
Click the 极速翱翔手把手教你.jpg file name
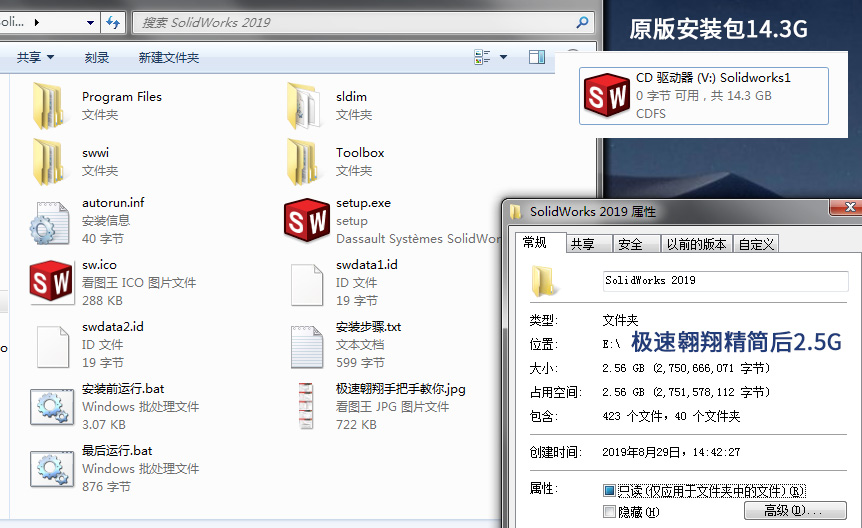(401, 389)
